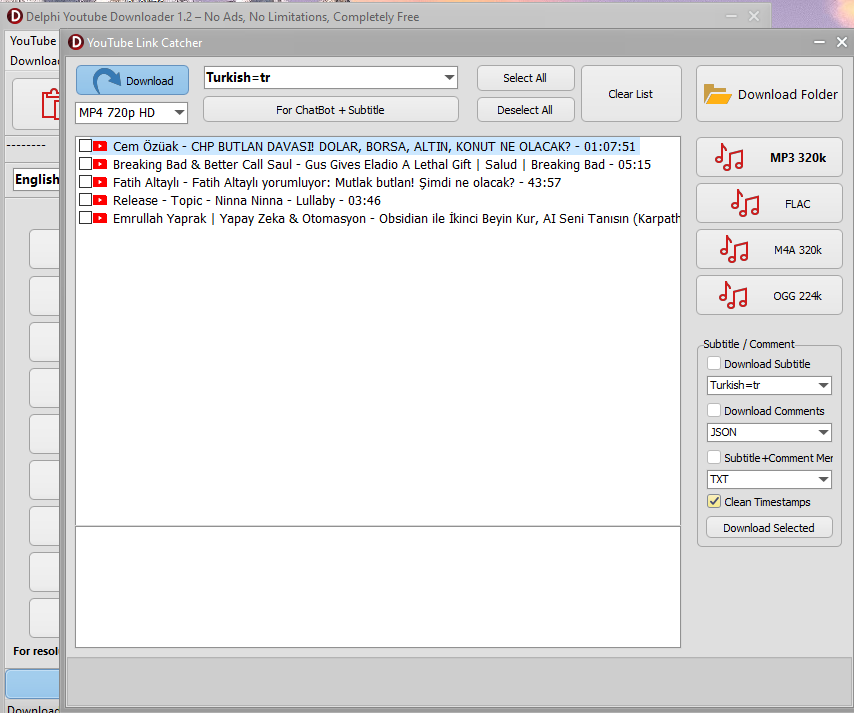Choose M4A 320k audio button
Image resolution: width=854 pixels, height=713 pixels.
click(x=769, y=249)
